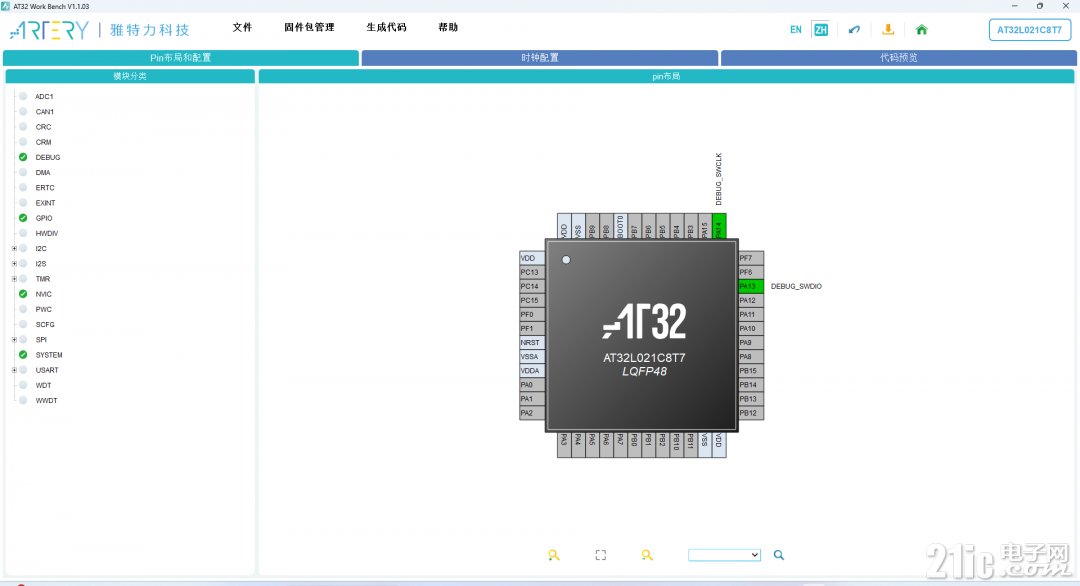Viewport: 1080px width, 586px height.
Task: Open the 生成代码 menu
Action: 386,28
